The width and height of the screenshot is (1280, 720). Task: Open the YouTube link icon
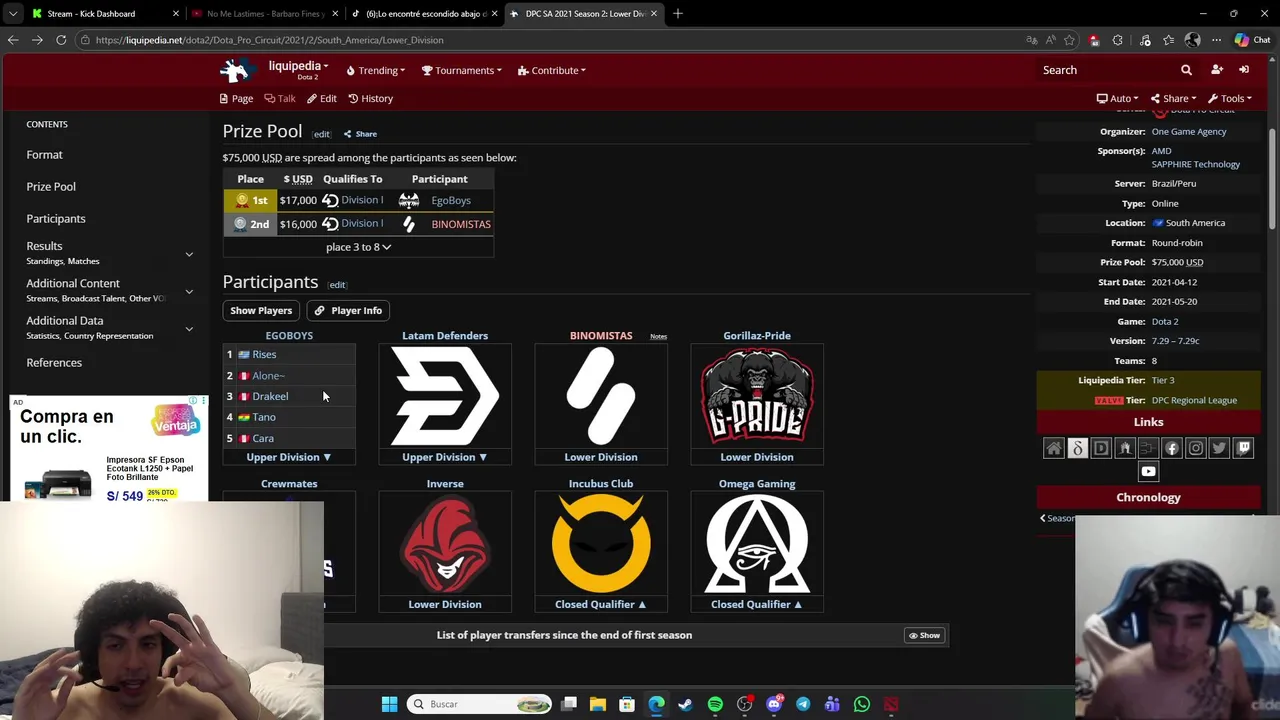pyautogui.click(x=1148, y=471)
